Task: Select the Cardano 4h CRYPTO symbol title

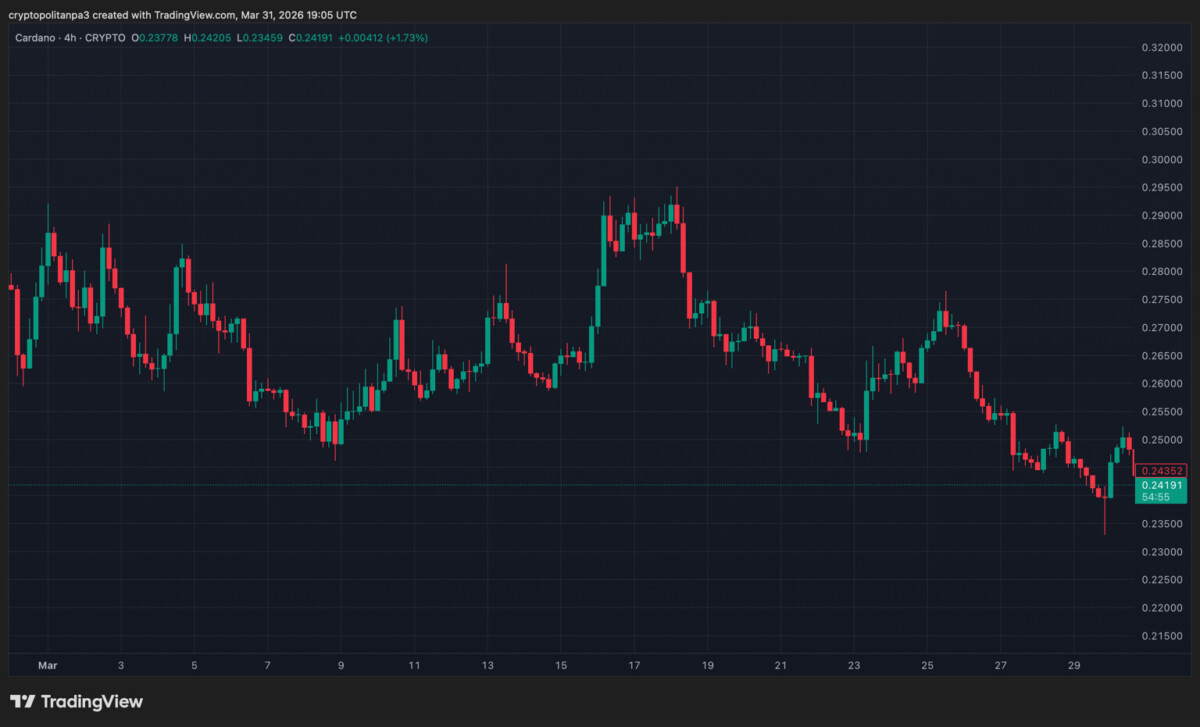Action: coord(70,38)
